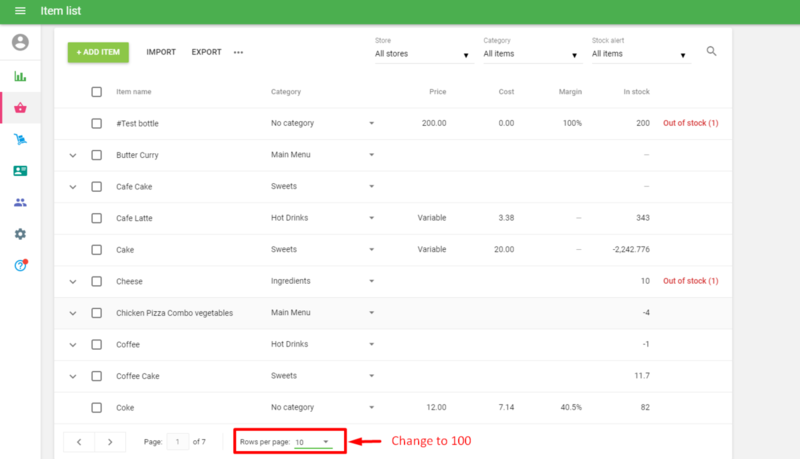Image resolution: width=800 pixels, height=459 pixels.
Task: Click the Export menu option
Action: 206,52
